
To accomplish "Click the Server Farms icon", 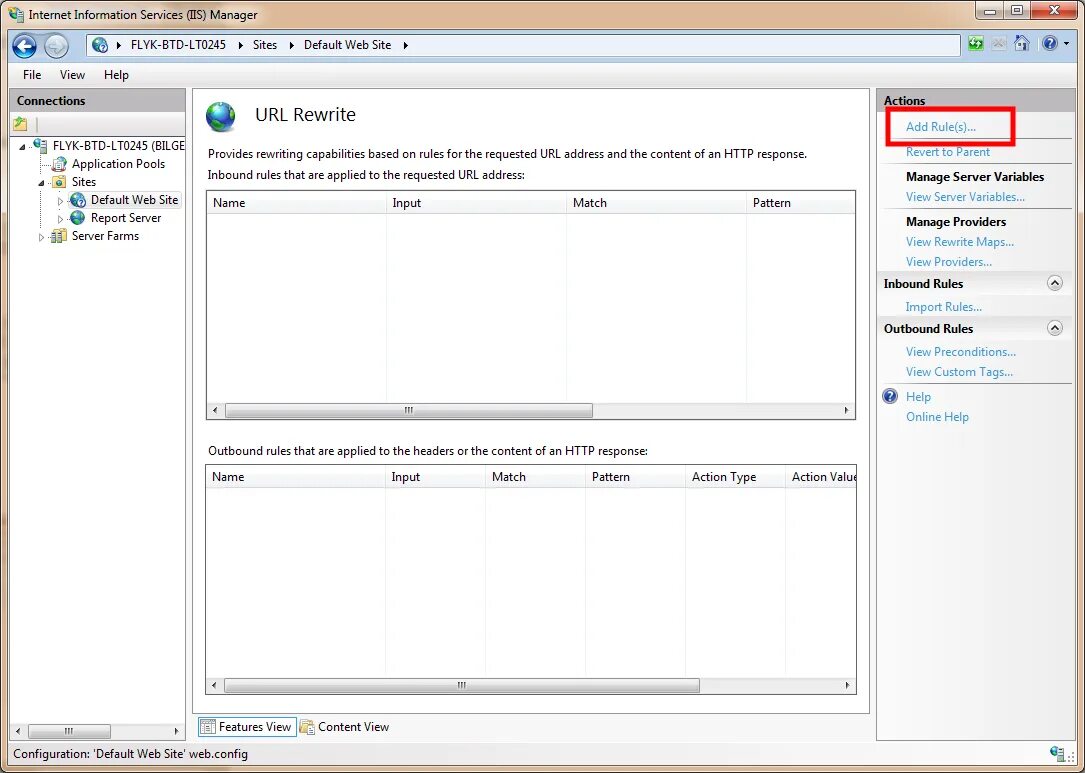I will (60, 236).
